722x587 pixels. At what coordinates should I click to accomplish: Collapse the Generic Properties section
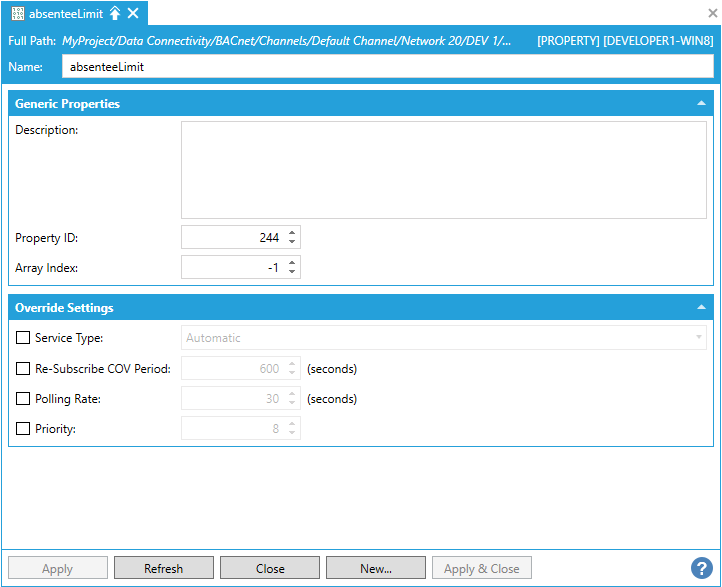coord(701,103)
